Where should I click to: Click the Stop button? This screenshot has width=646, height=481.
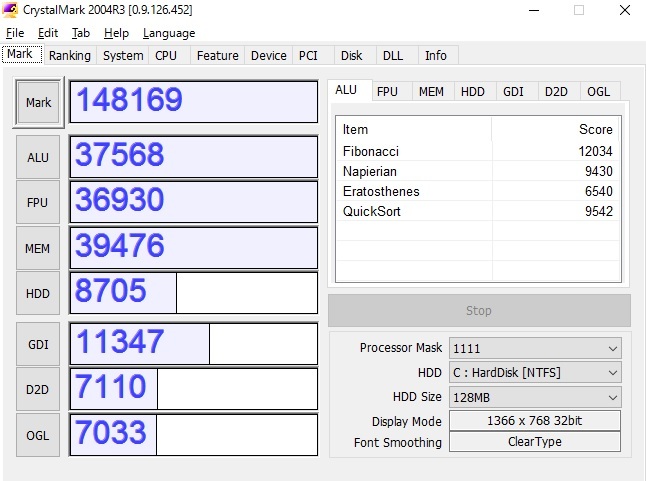coord(479,310)
